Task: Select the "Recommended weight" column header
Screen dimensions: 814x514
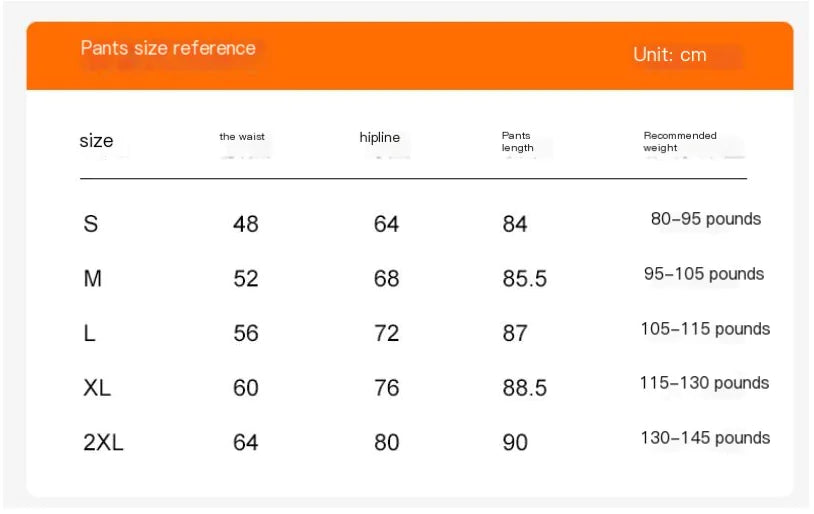Action: pyautogui.click(x=680, y=142)
